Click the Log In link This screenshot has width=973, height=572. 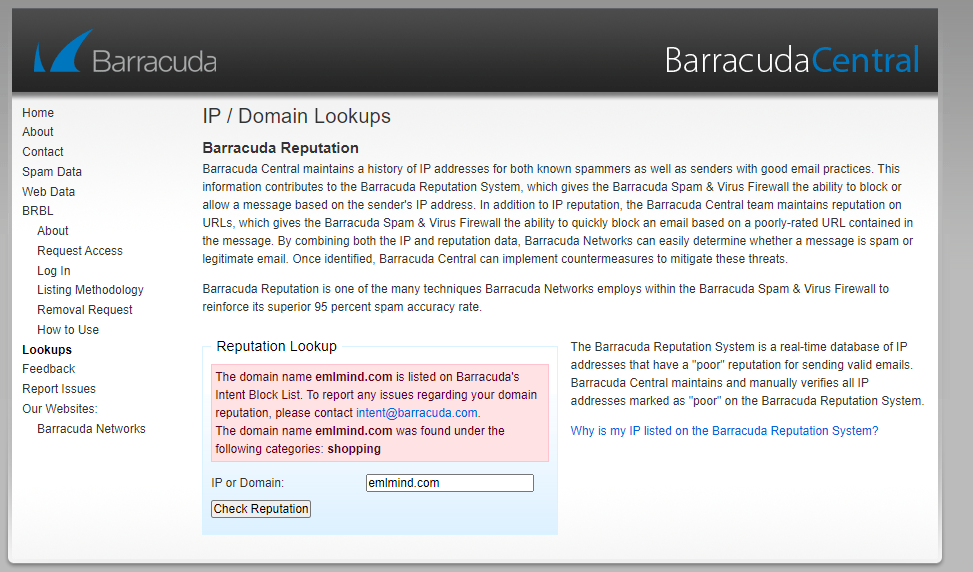click(x=54, y=271)
